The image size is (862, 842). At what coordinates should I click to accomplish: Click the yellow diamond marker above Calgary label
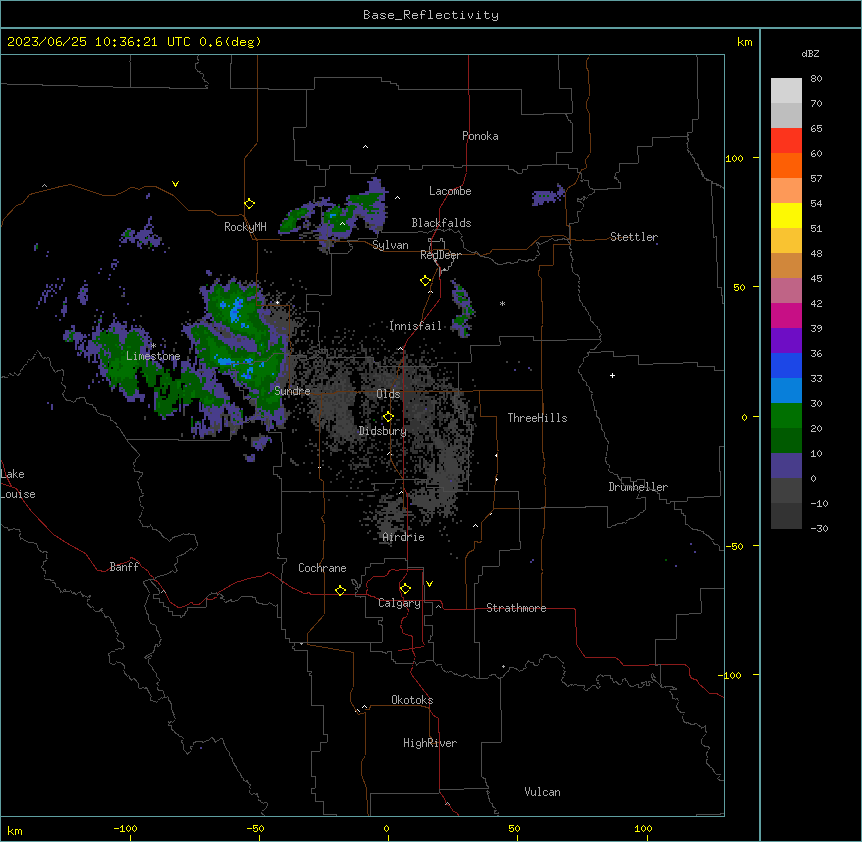pos(405,589)
